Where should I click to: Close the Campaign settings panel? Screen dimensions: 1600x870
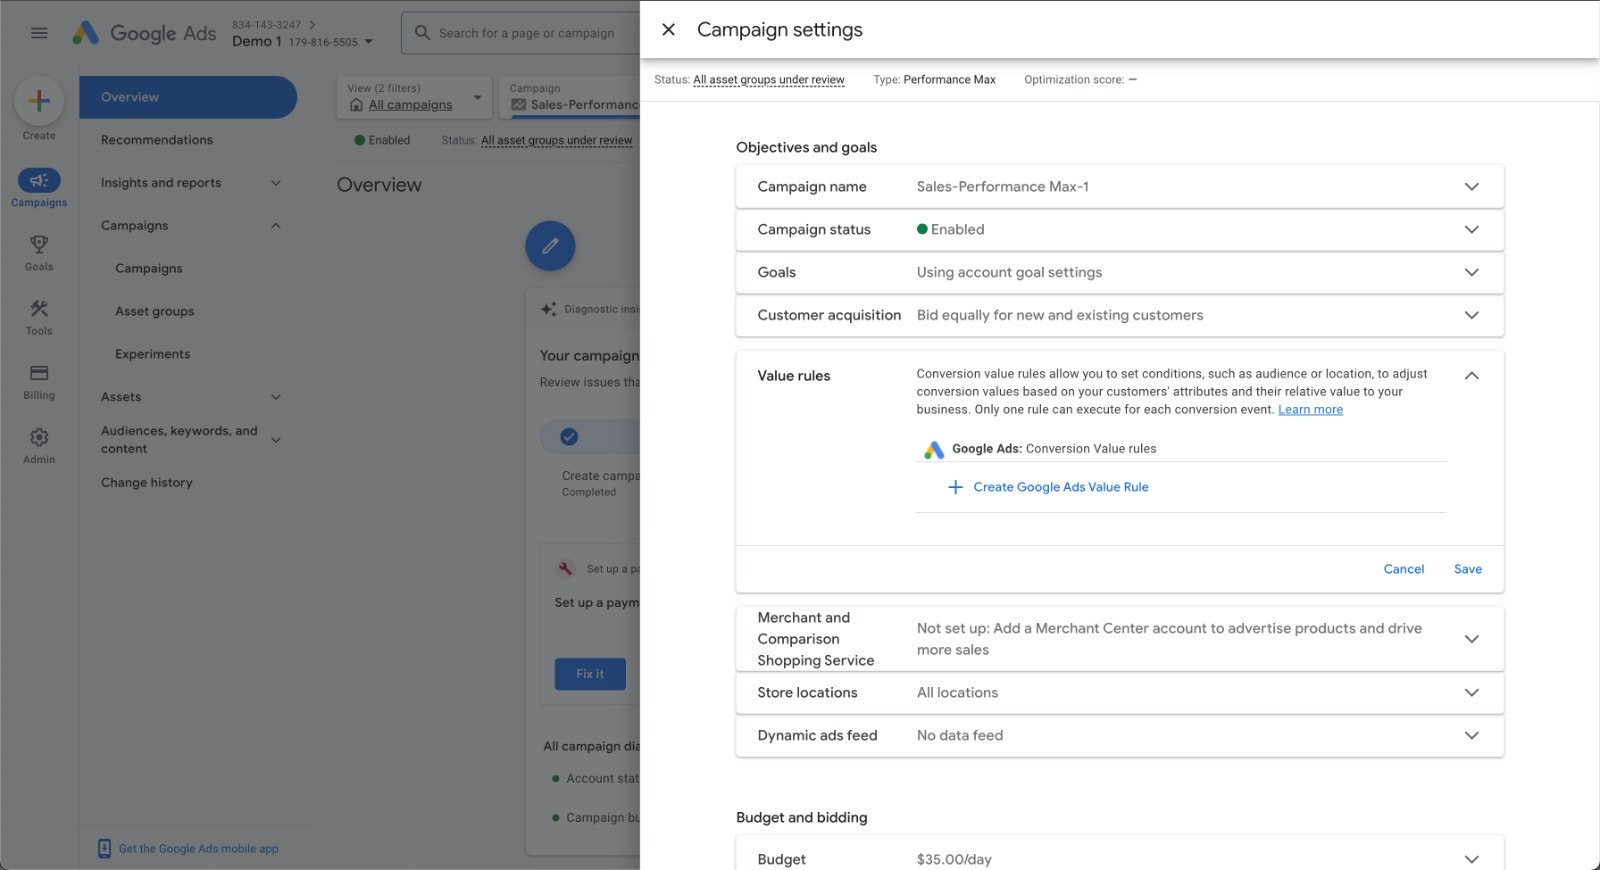[x=668, y=30]
